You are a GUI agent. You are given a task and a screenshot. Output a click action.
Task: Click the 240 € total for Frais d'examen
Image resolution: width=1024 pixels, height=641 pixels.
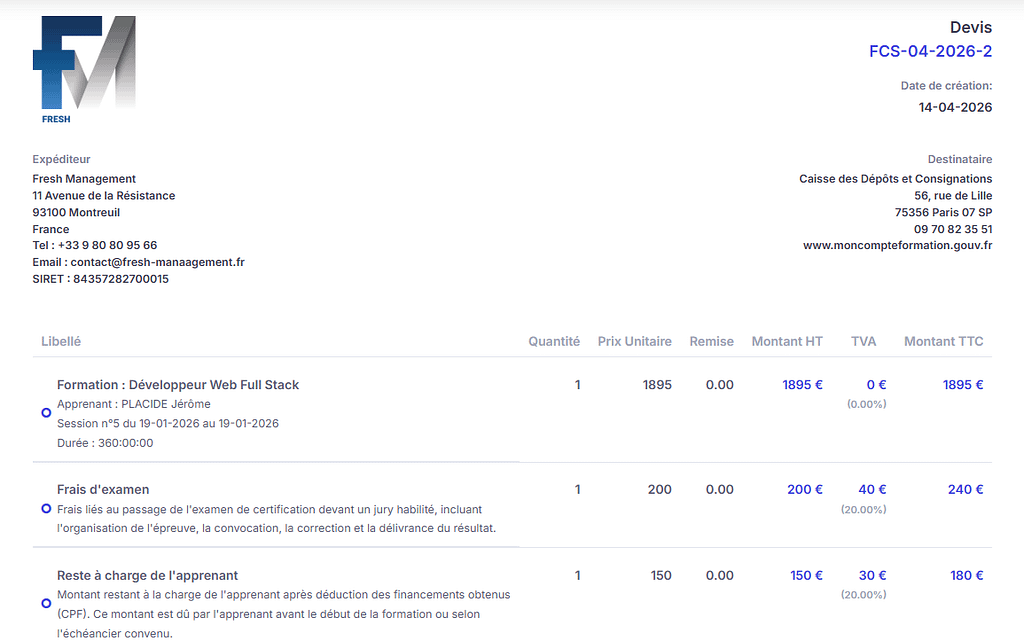point(965,490)
